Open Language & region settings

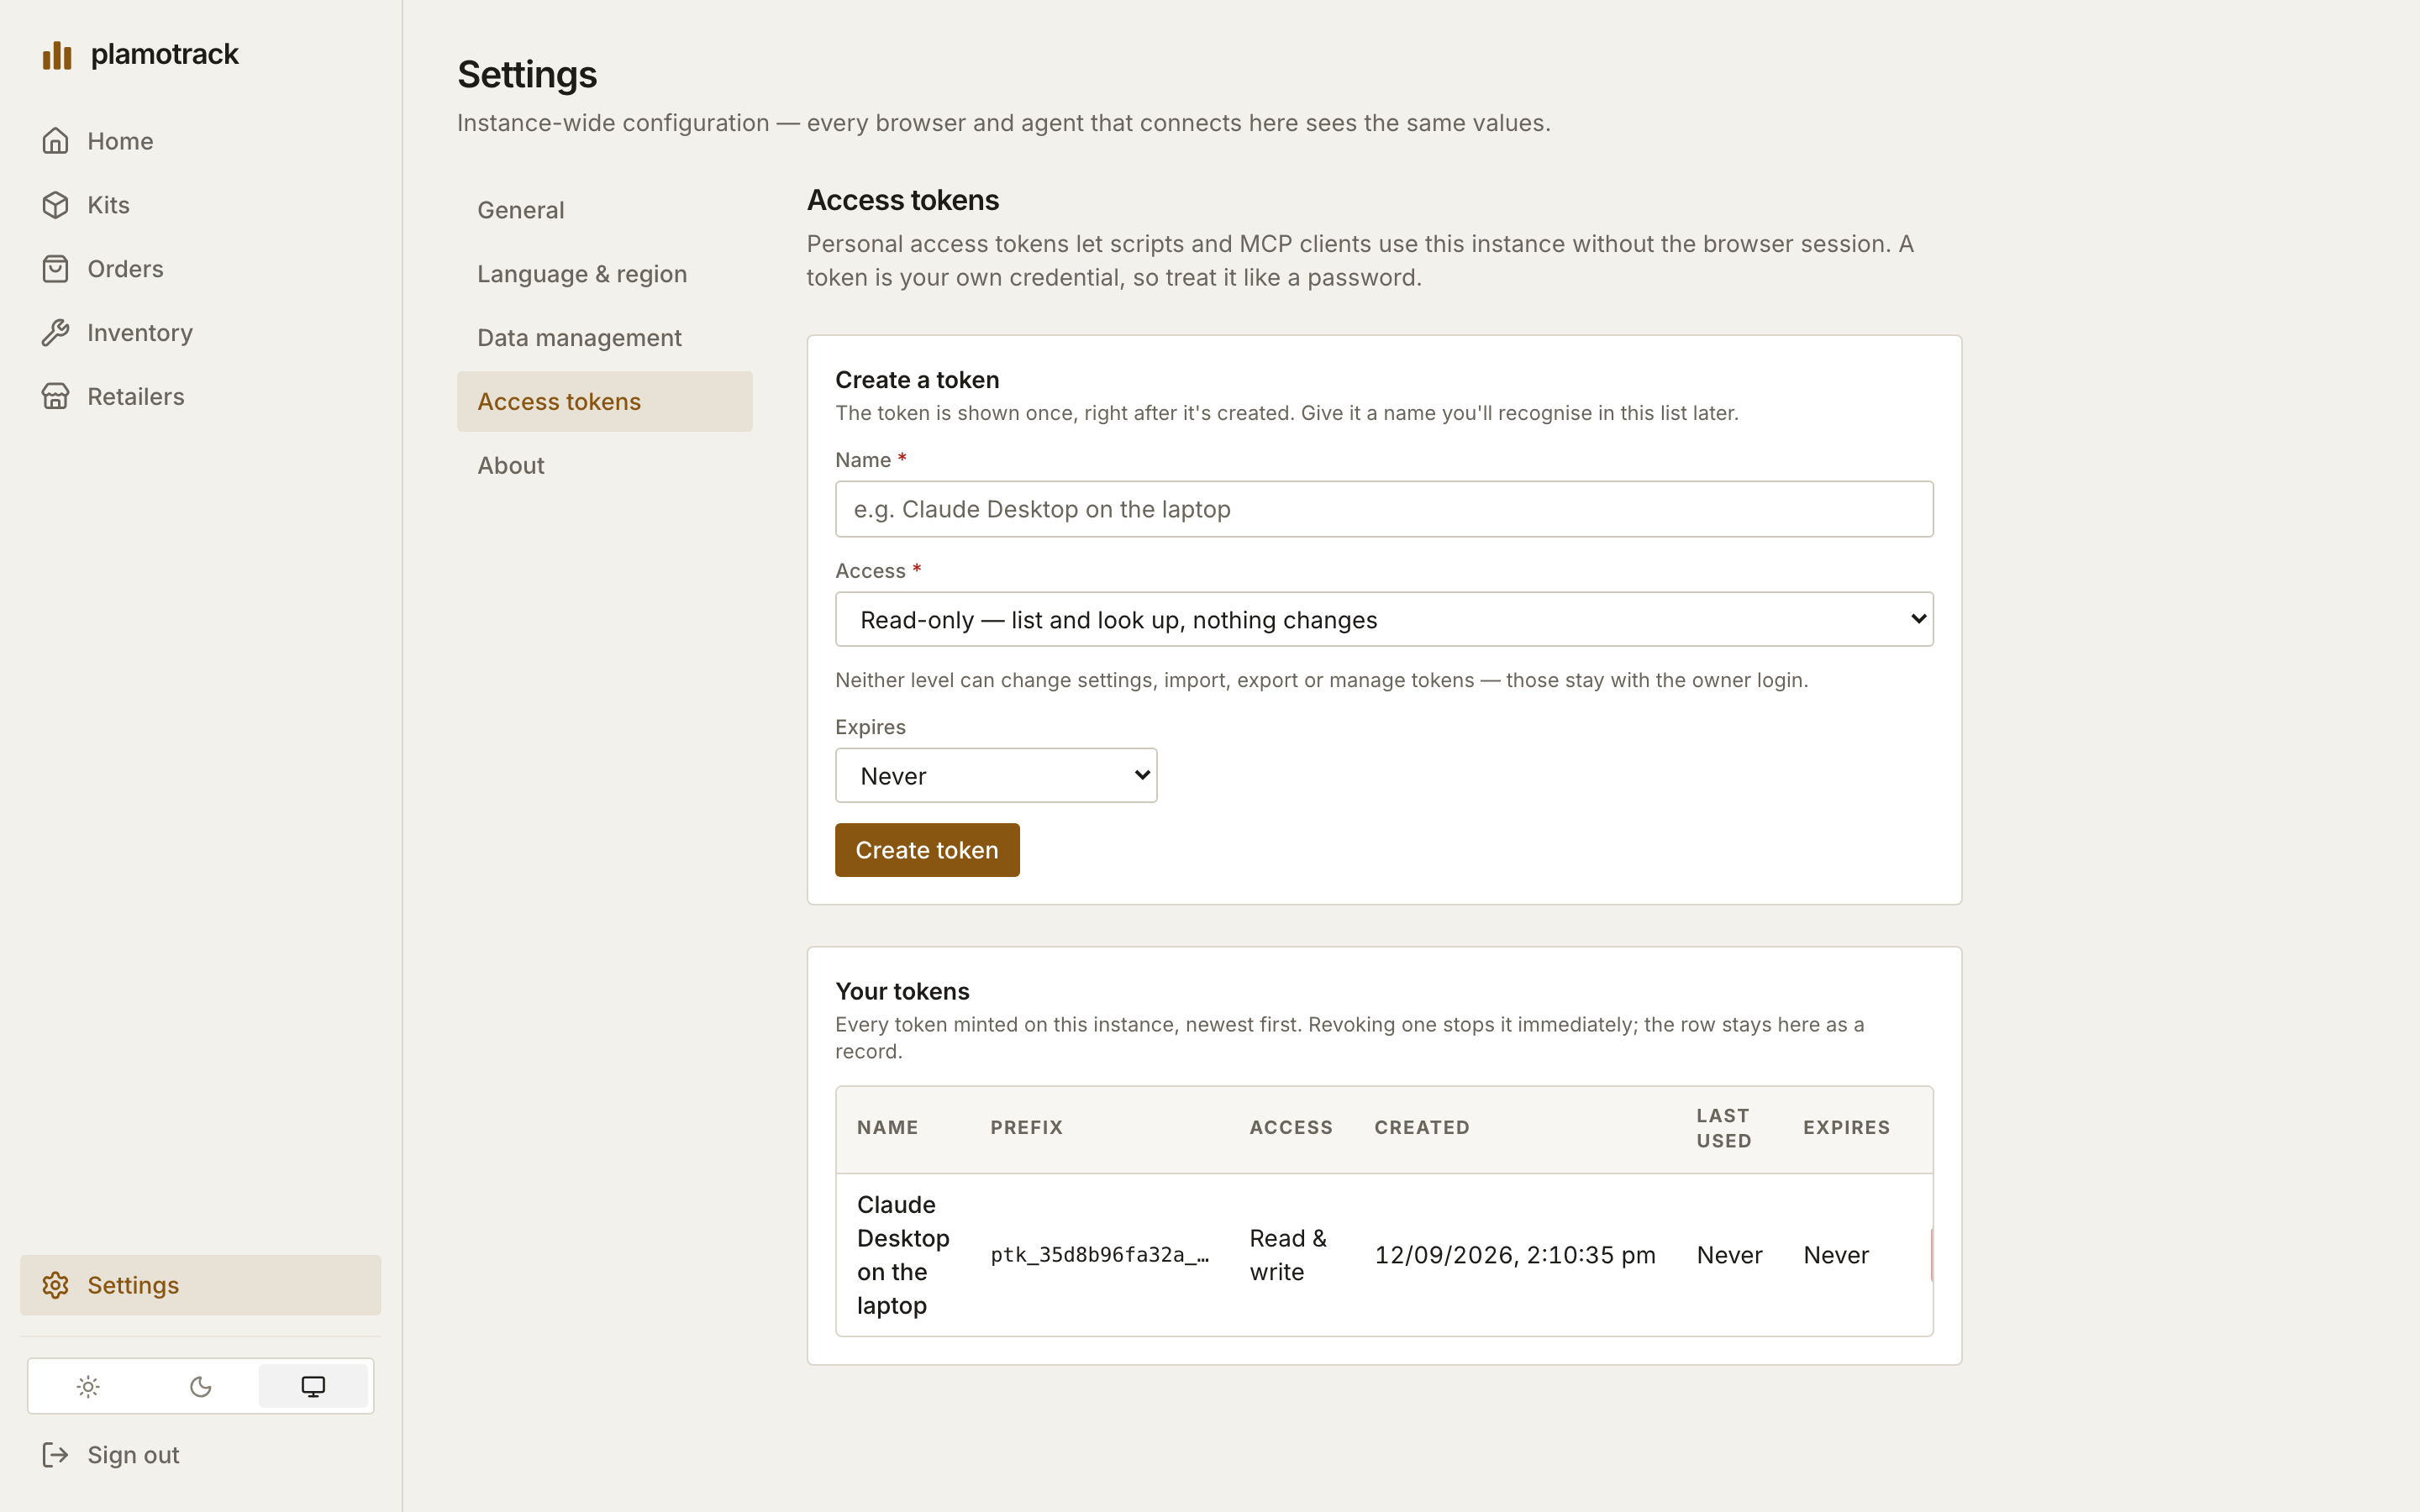604,274
